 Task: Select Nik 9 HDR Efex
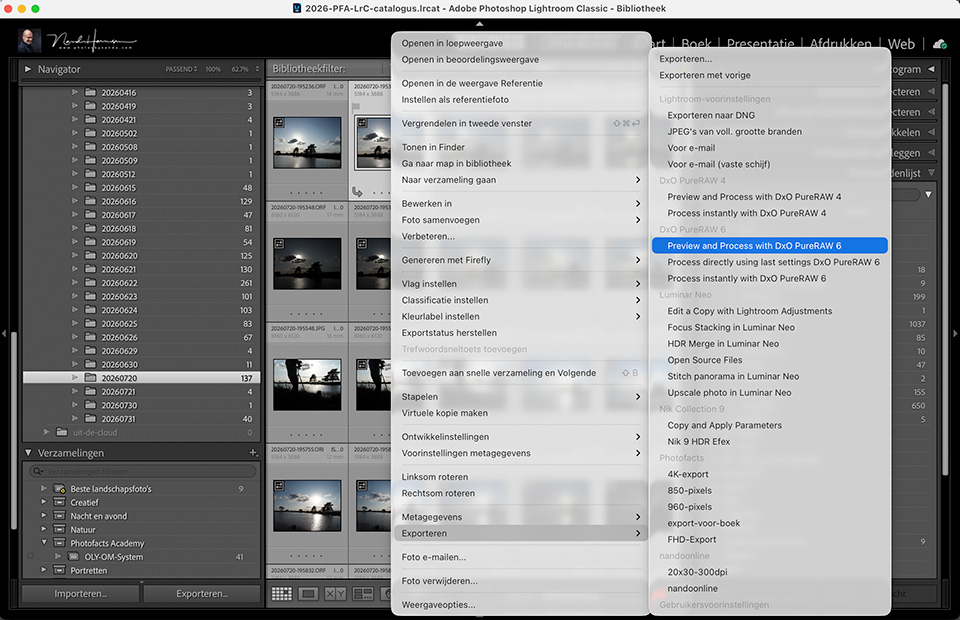pyautogui.click(x=770, y=441)
